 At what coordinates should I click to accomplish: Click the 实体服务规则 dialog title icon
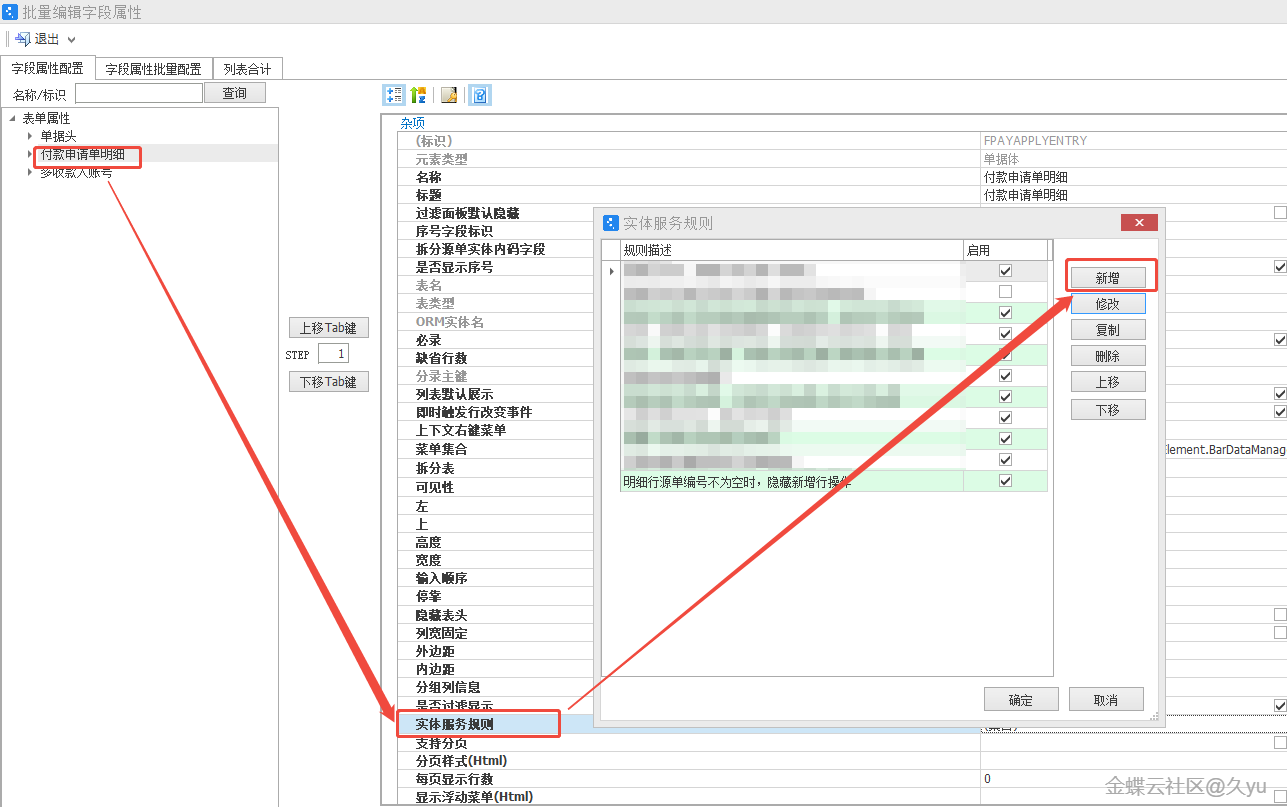pyautogui.click(x=611, y=222)
